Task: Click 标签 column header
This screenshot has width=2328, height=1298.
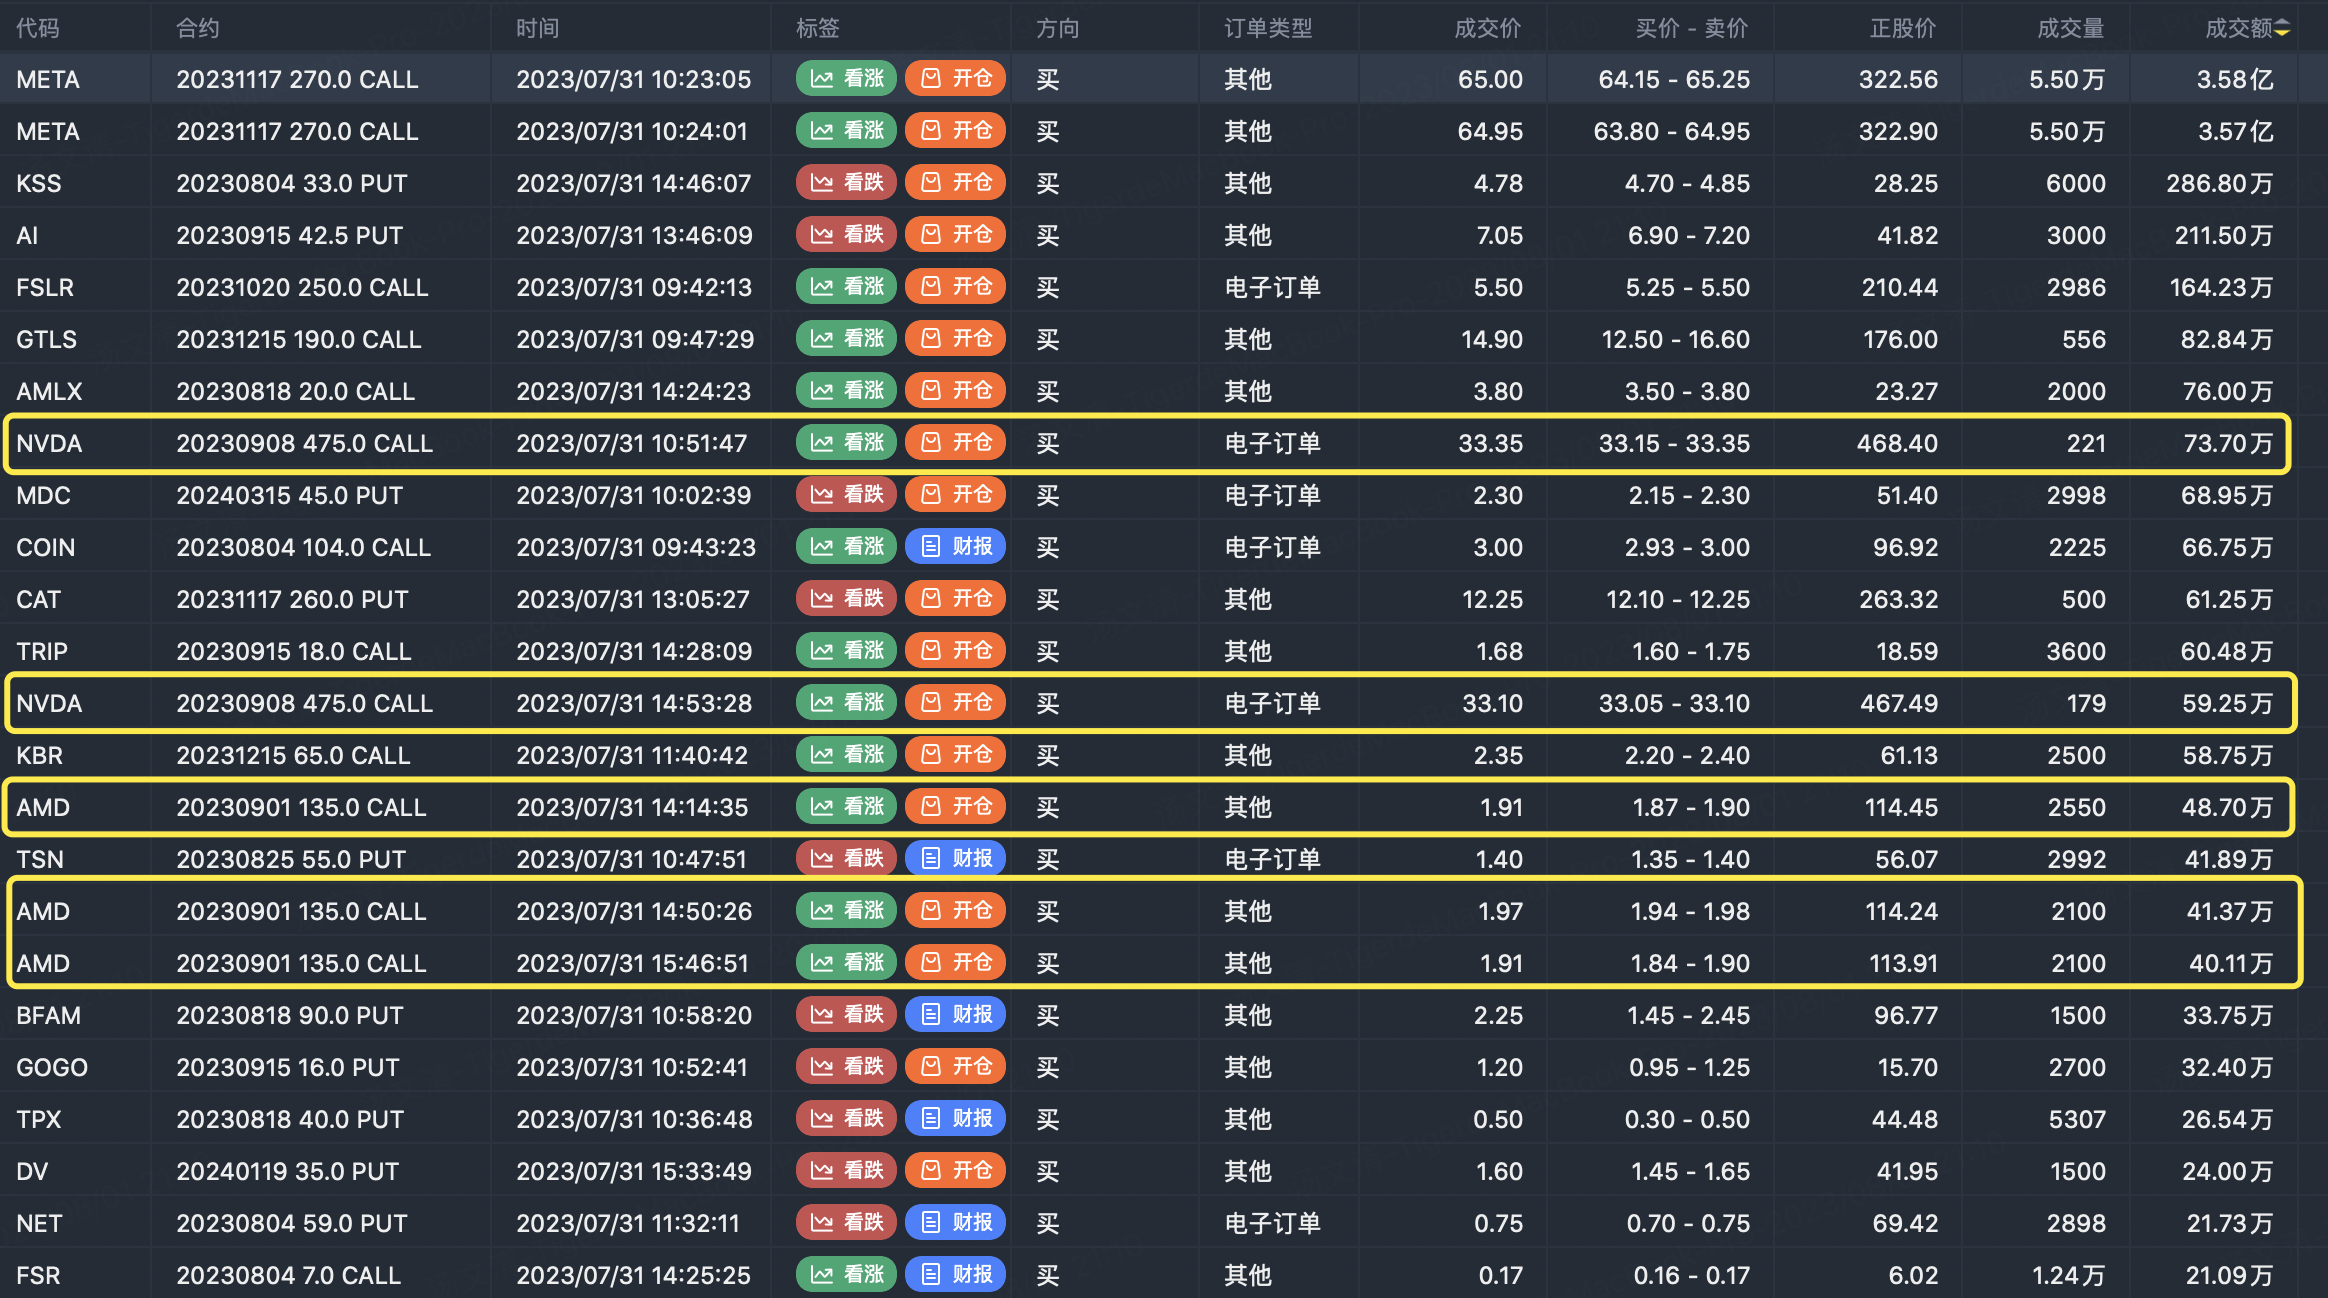Action: [817, 29]
